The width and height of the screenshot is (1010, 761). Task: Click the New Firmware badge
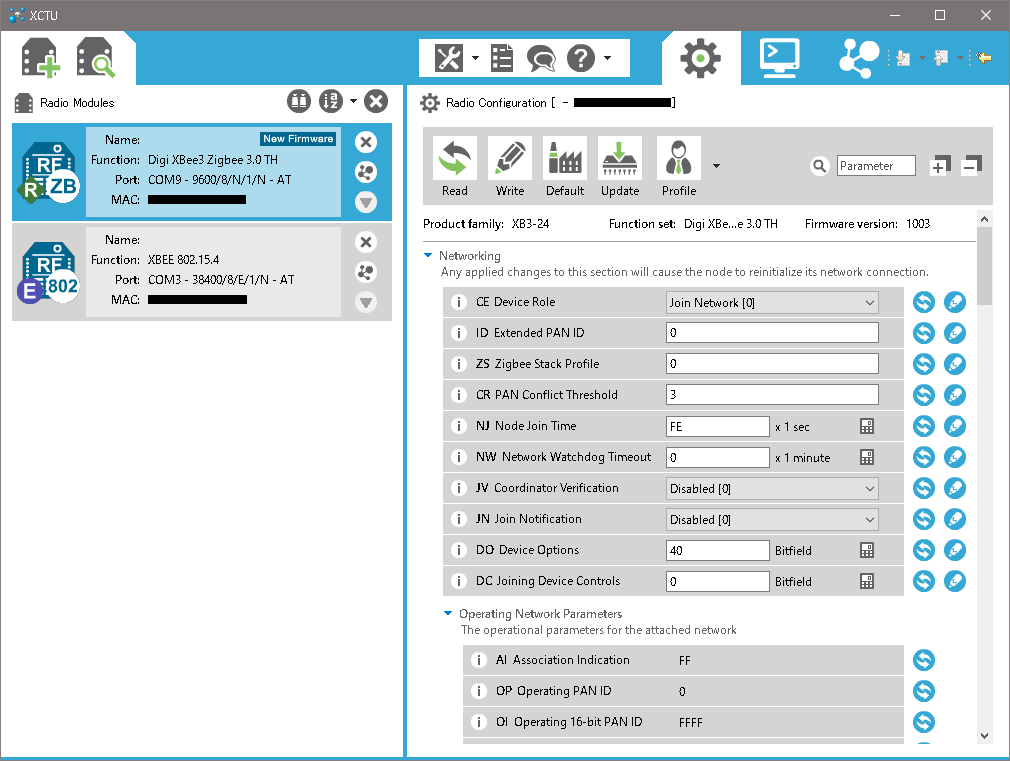point(298,139)
